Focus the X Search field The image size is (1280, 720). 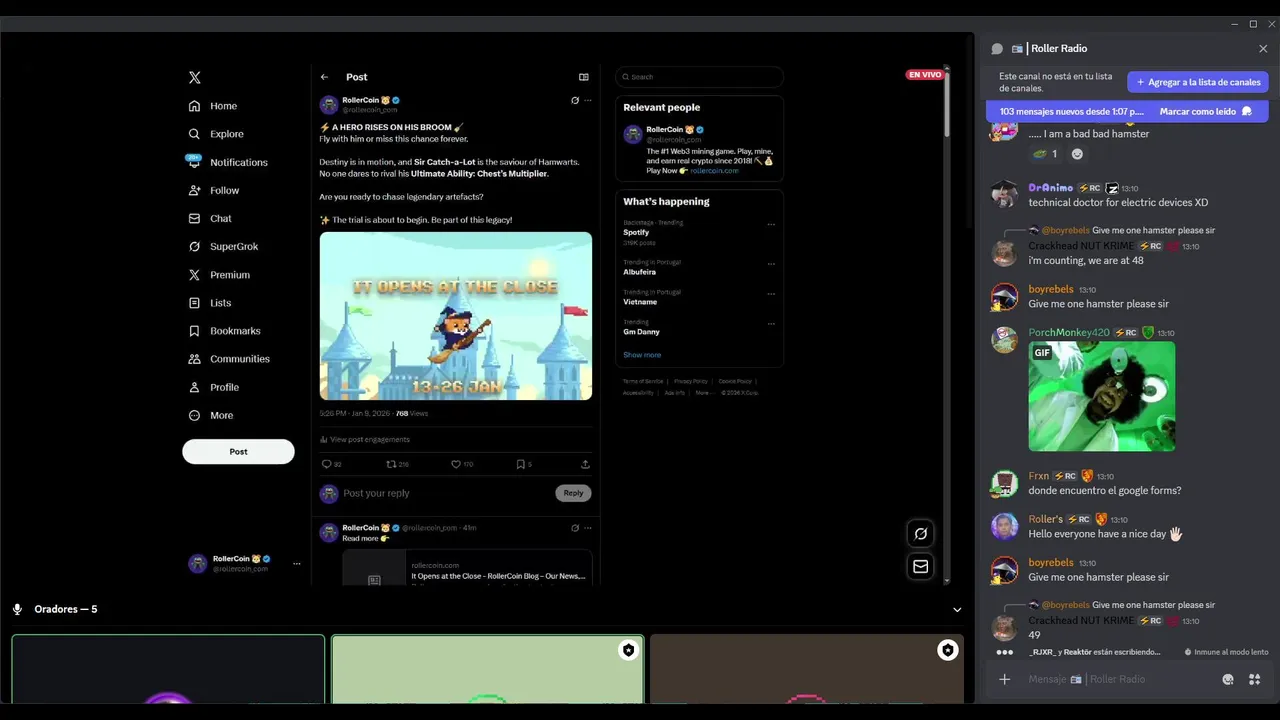click(x=699, y=77)
